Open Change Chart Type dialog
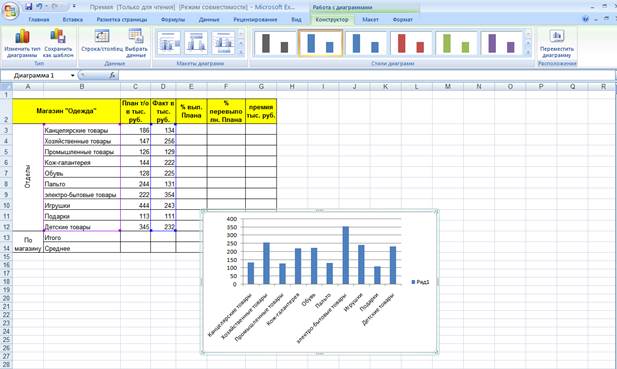Image resolution: width=617 pixels, height=369 pixels. click(22, 43)
